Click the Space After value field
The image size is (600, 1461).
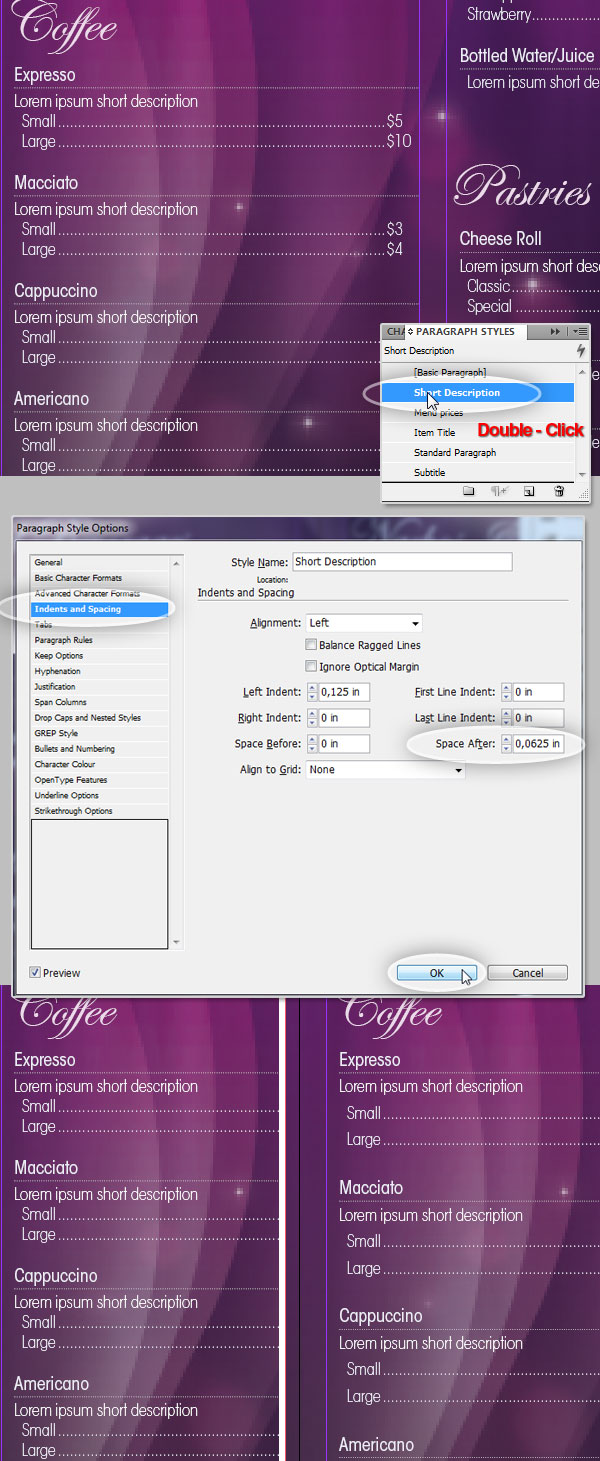coord(538,744)
